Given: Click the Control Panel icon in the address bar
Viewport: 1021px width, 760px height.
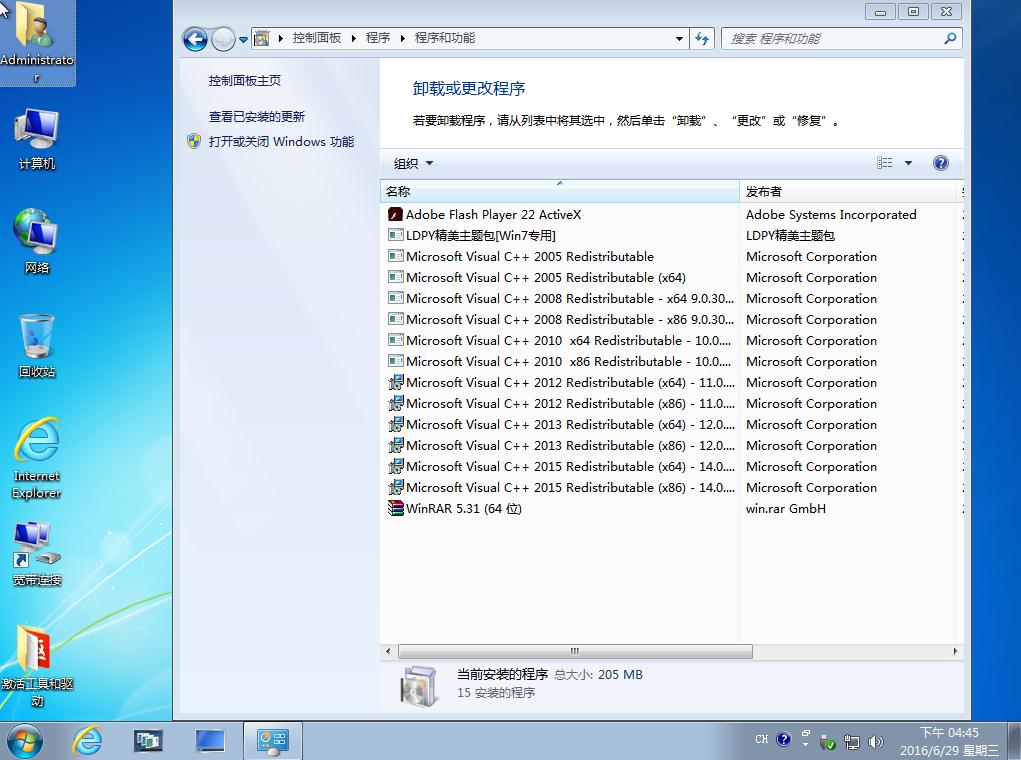Looking at the screenshot, I should point(262,38).
